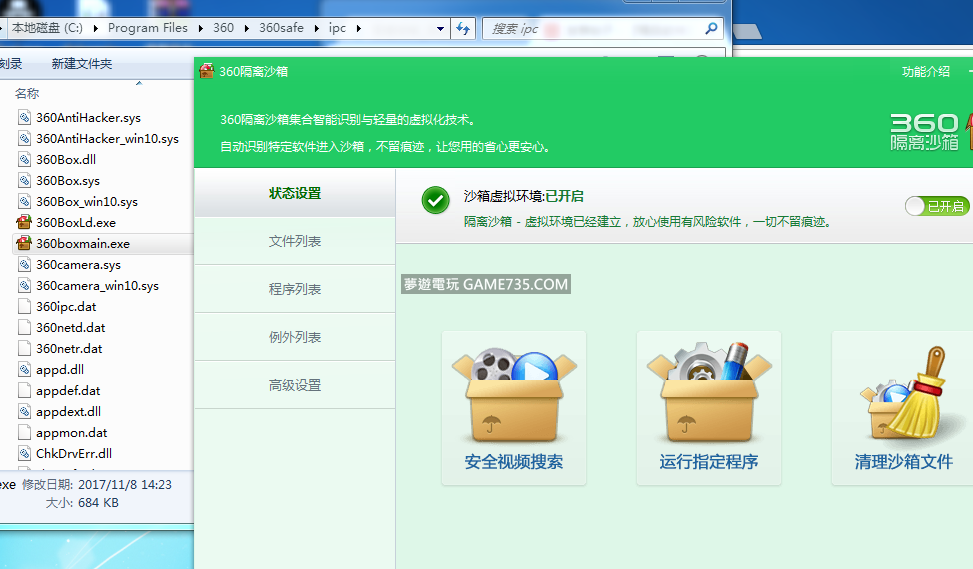
Task: Click the 360 folder breadcrumb segment
Action: 223,28
